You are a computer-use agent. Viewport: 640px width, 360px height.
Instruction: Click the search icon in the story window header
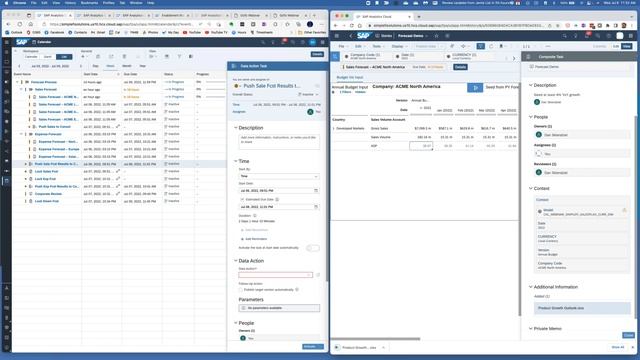564,36
